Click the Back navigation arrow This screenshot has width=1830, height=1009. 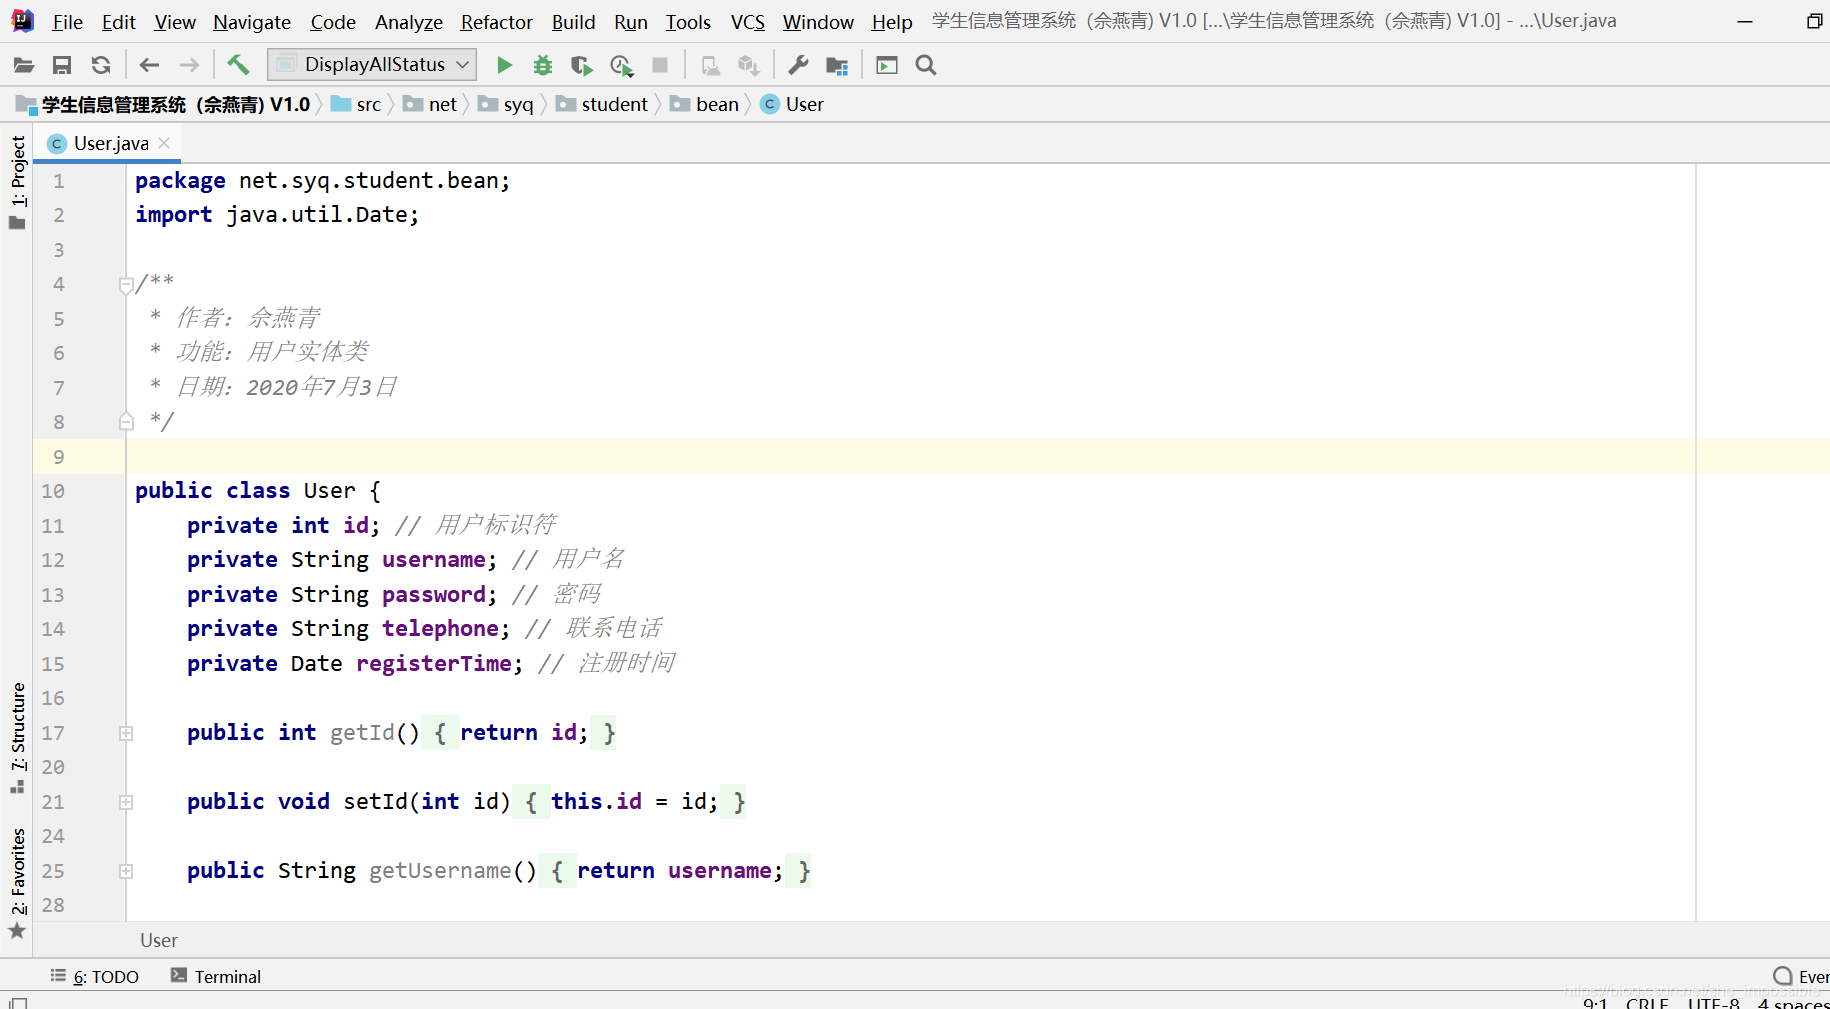(150, 65)
